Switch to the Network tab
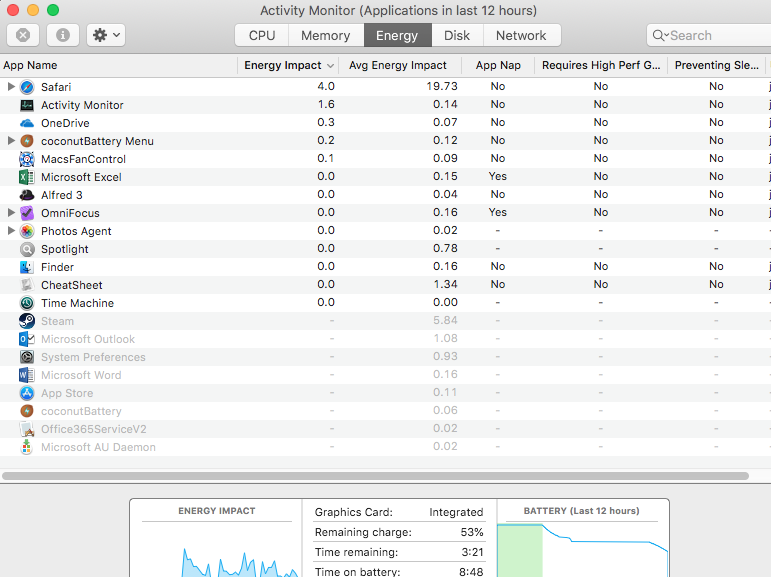 [521, 35]
